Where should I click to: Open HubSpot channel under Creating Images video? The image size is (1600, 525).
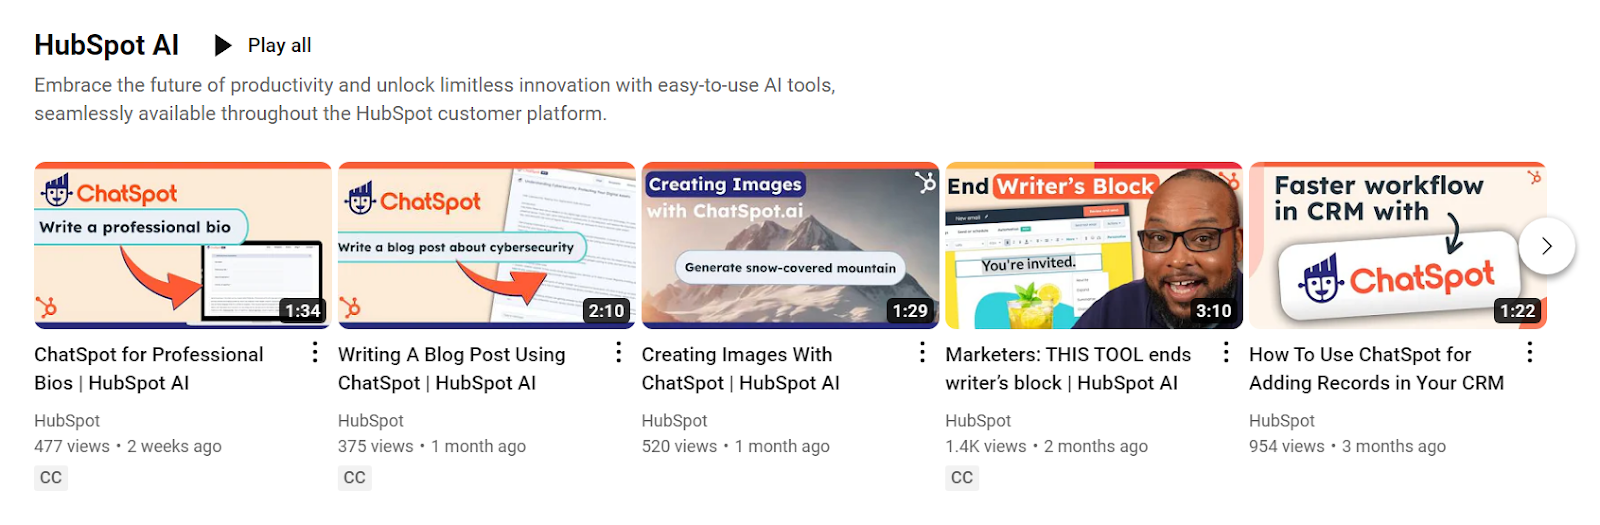click(675, 421)
